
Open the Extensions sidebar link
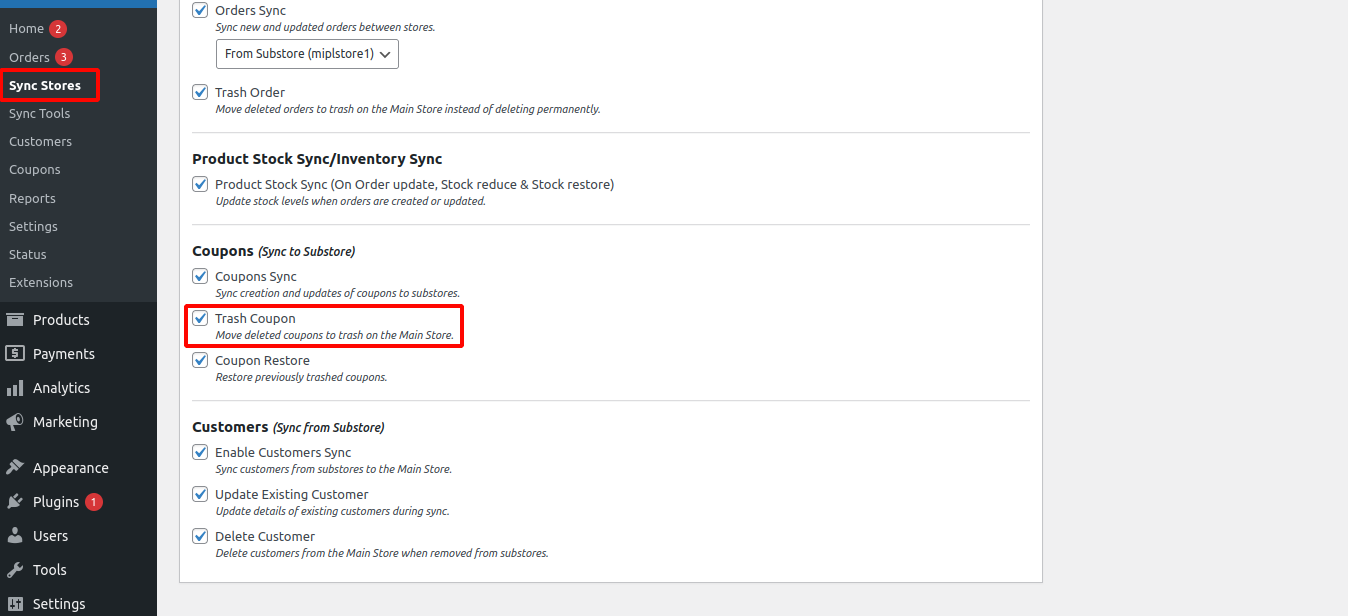pyautogui.click(x=41, y=283)
